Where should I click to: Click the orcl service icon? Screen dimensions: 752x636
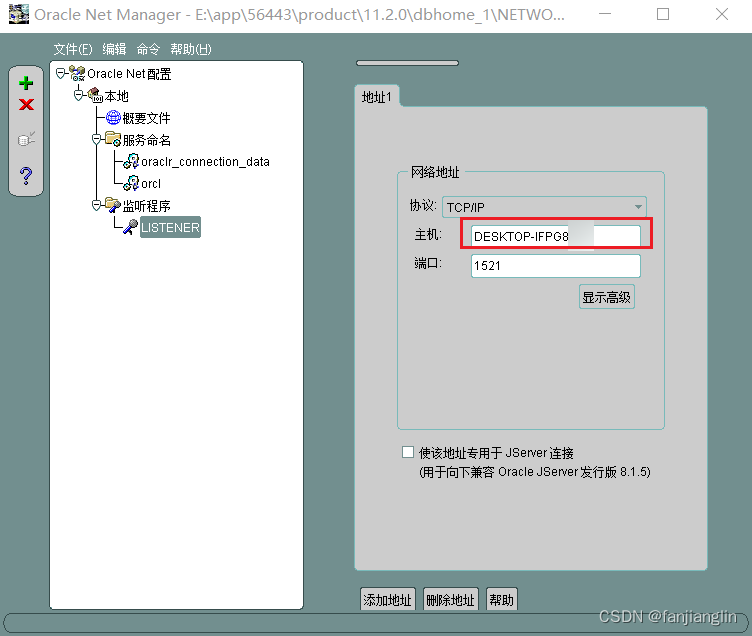pos(131,183)
